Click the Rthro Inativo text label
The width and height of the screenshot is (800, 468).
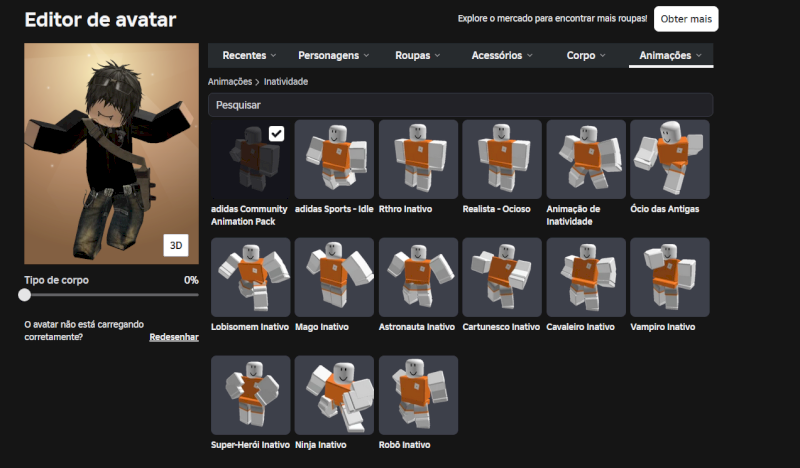point(406,209)
